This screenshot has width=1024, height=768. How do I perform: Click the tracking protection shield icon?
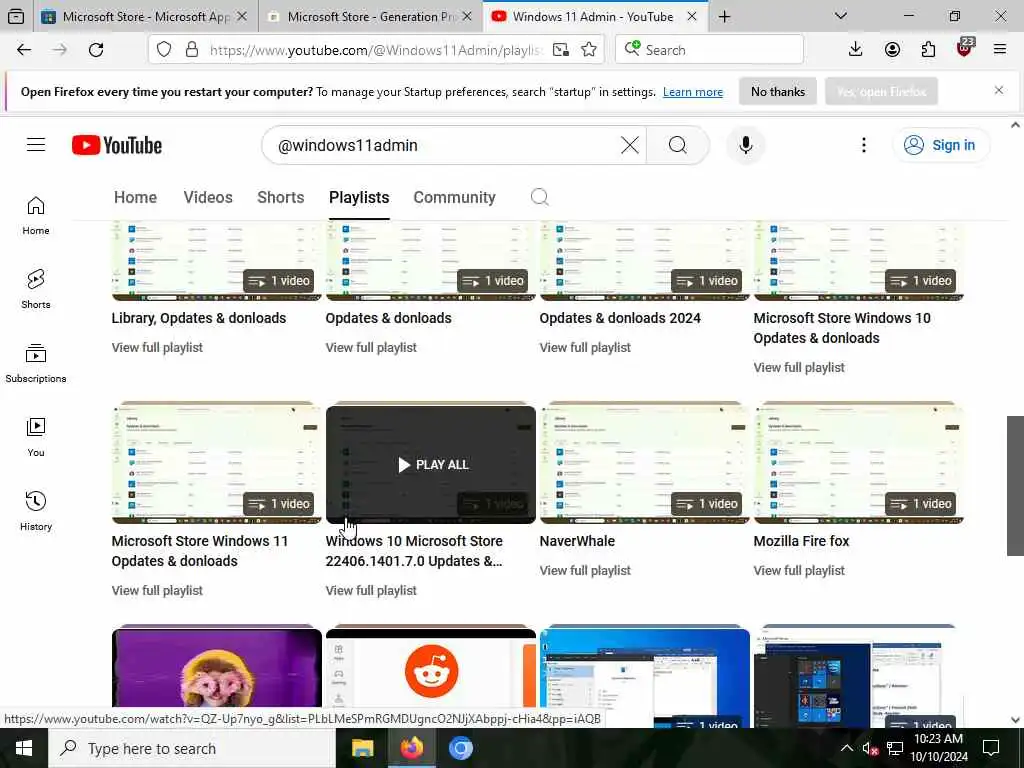click(x=164, y=50)
